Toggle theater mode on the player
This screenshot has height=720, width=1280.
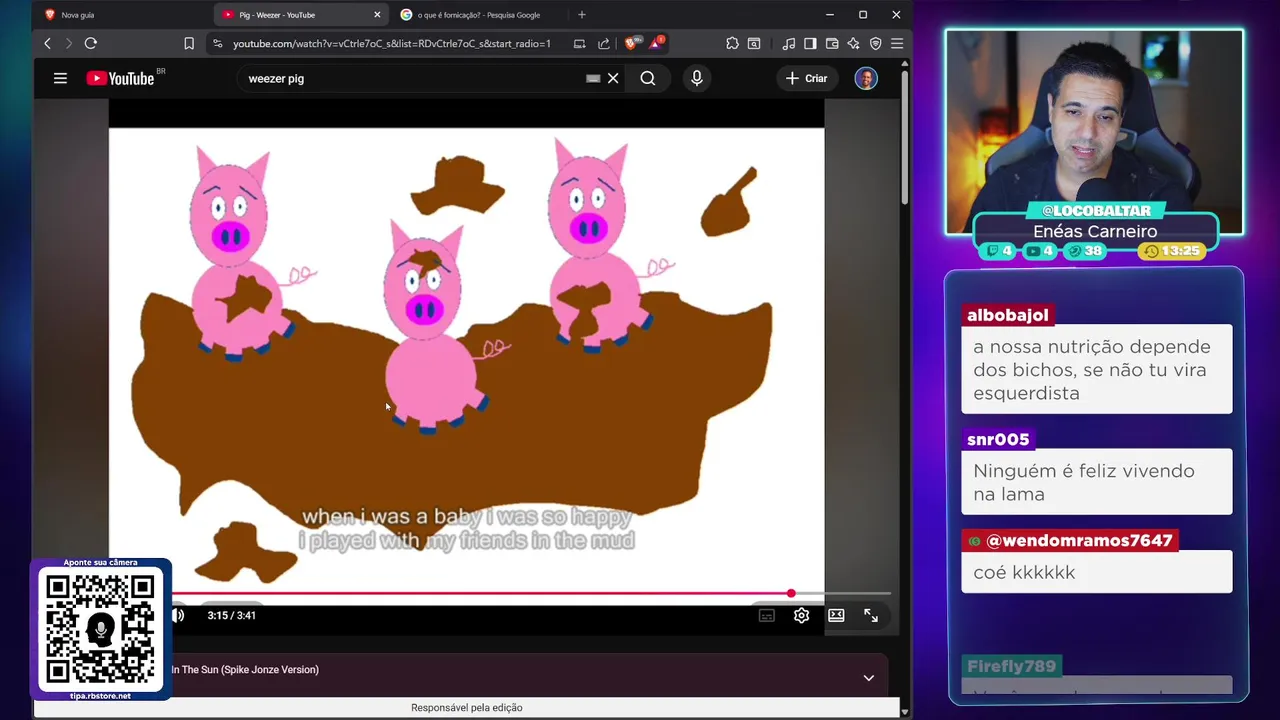[x=836, y=615]
